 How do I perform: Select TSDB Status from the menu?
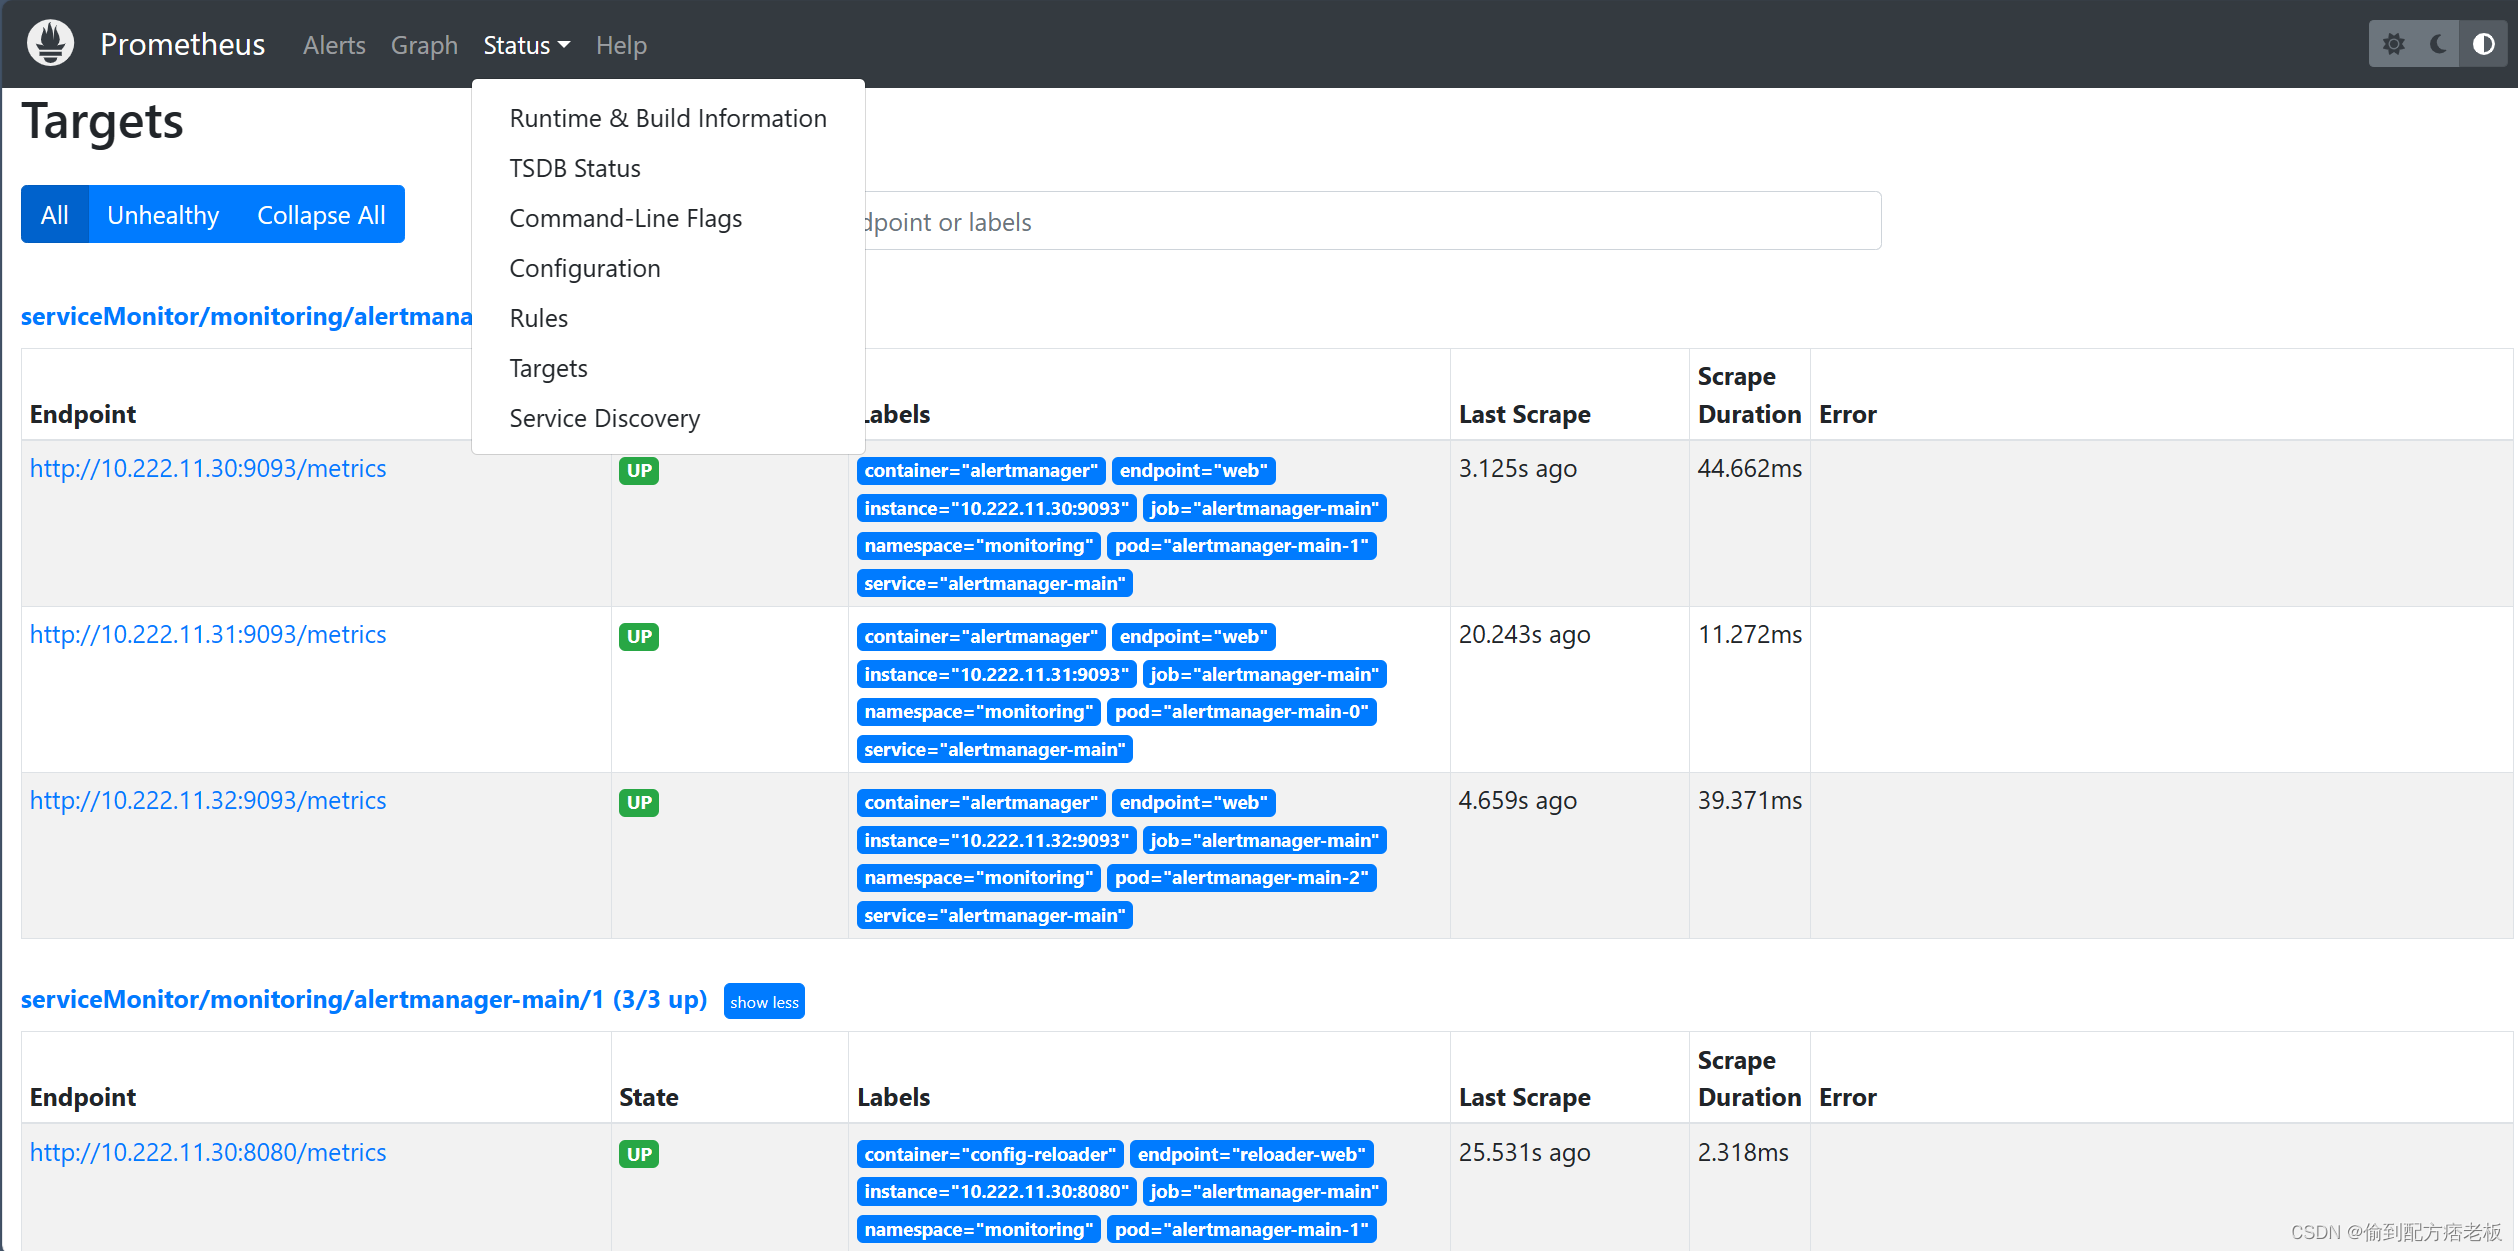click(575, 168)
